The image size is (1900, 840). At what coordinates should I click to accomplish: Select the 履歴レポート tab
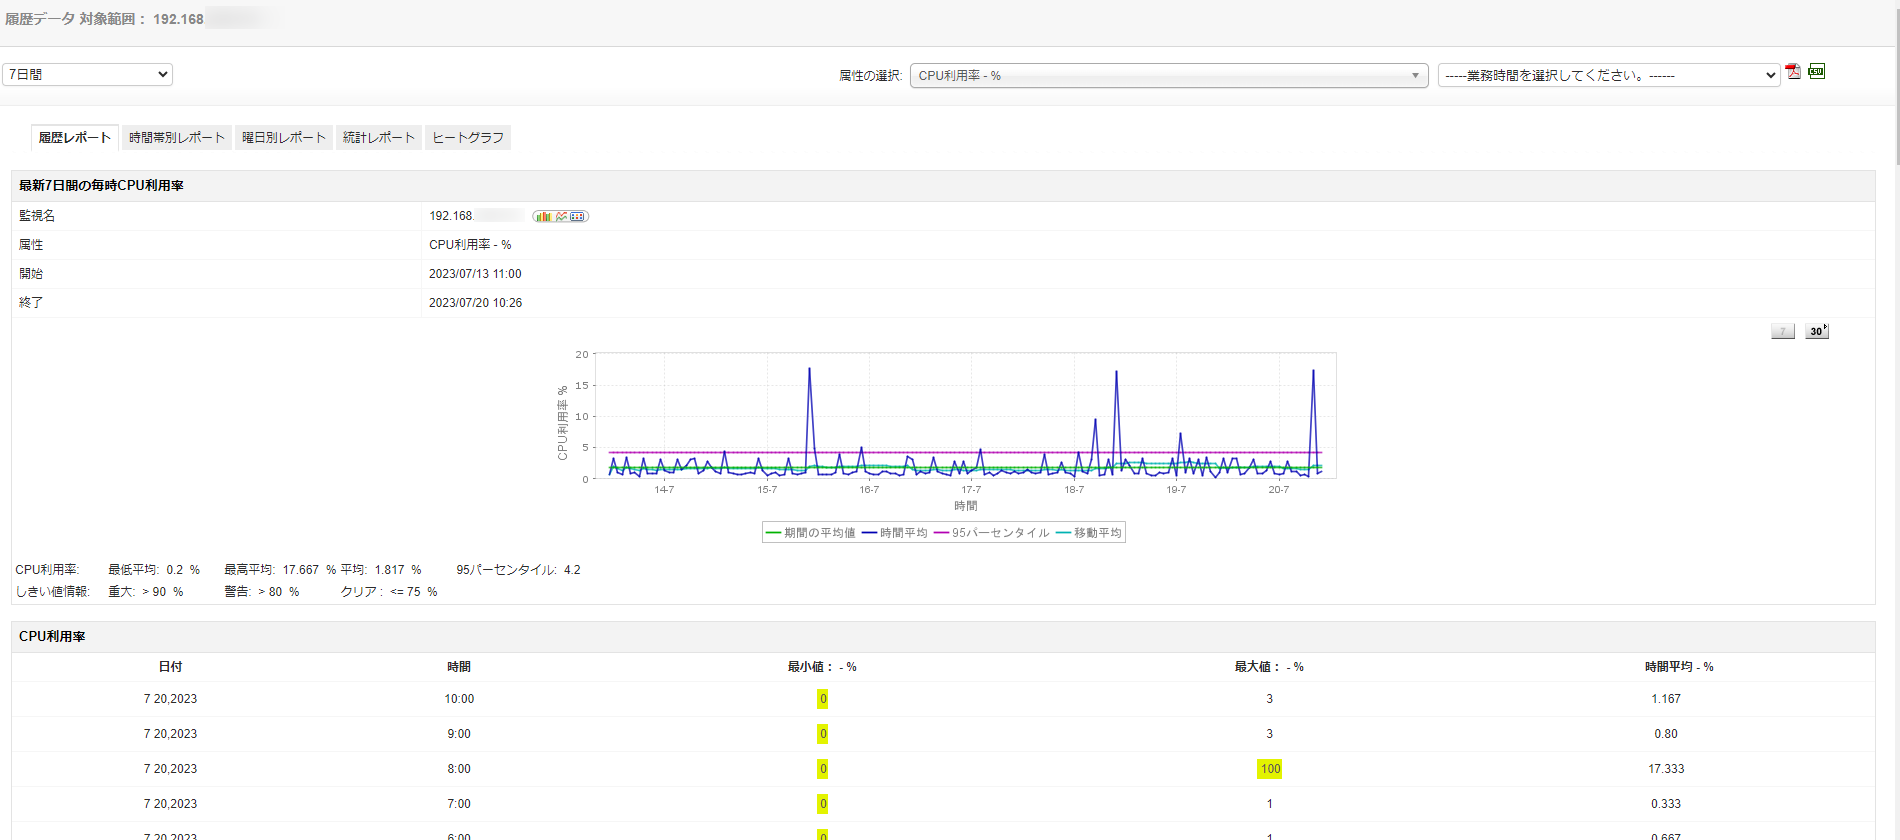tap(75, 138)
